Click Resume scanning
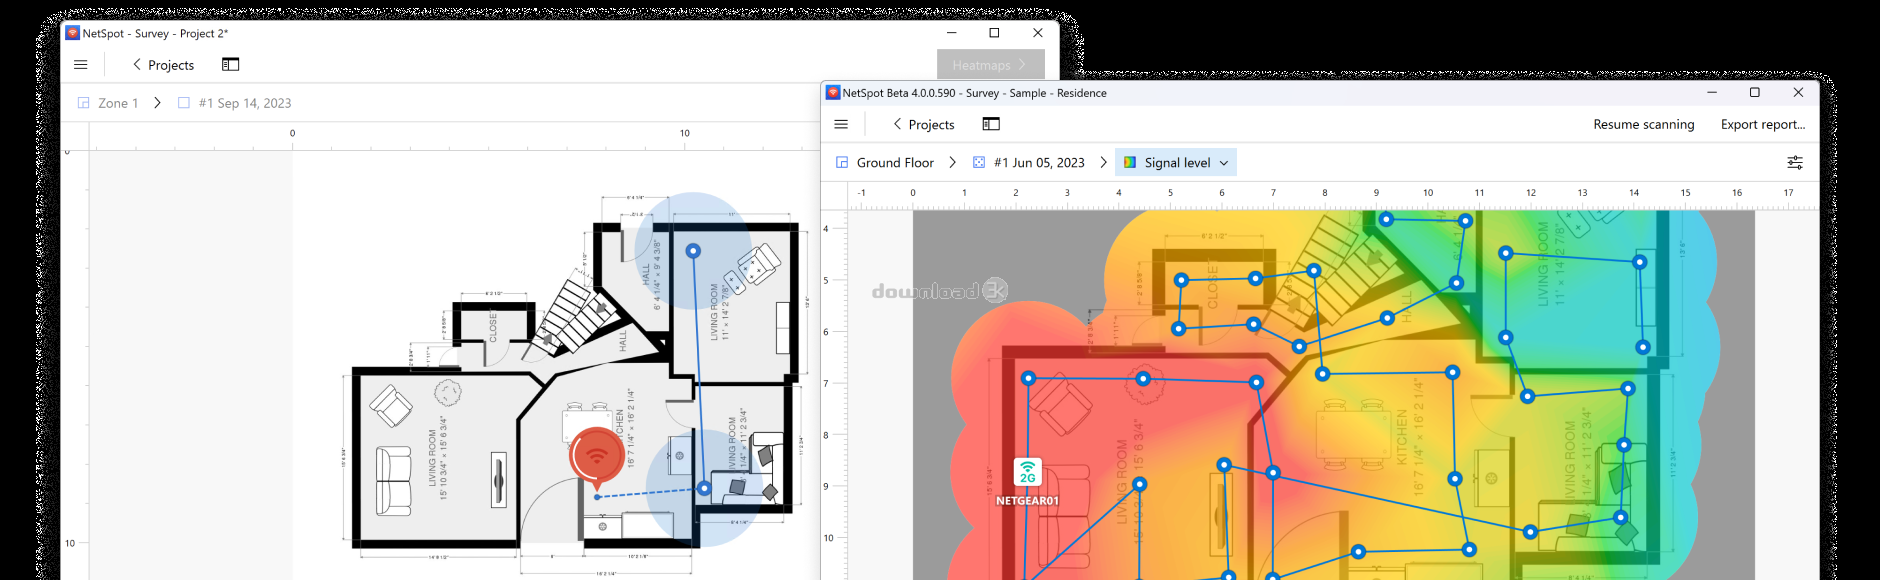Screen dimensions: 1880x580 point(1644,125)
